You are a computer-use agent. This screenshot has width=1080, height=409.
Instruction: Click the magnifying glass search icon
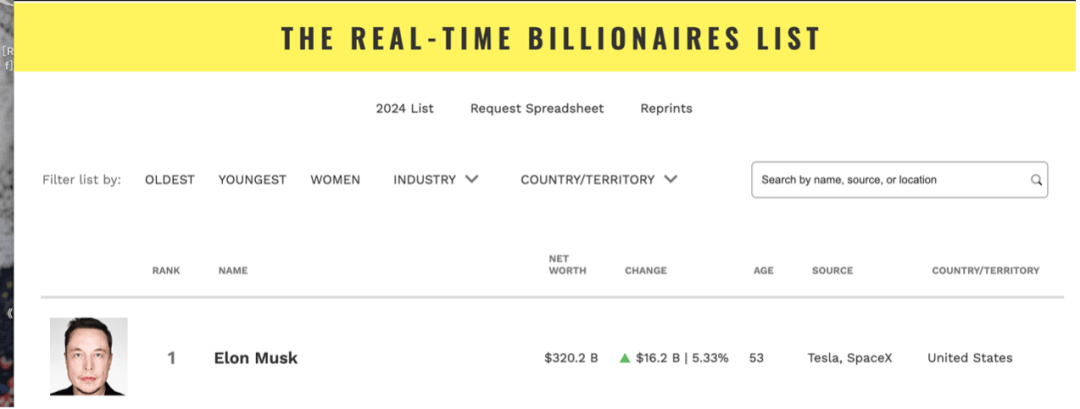(x=1036, y=181)
